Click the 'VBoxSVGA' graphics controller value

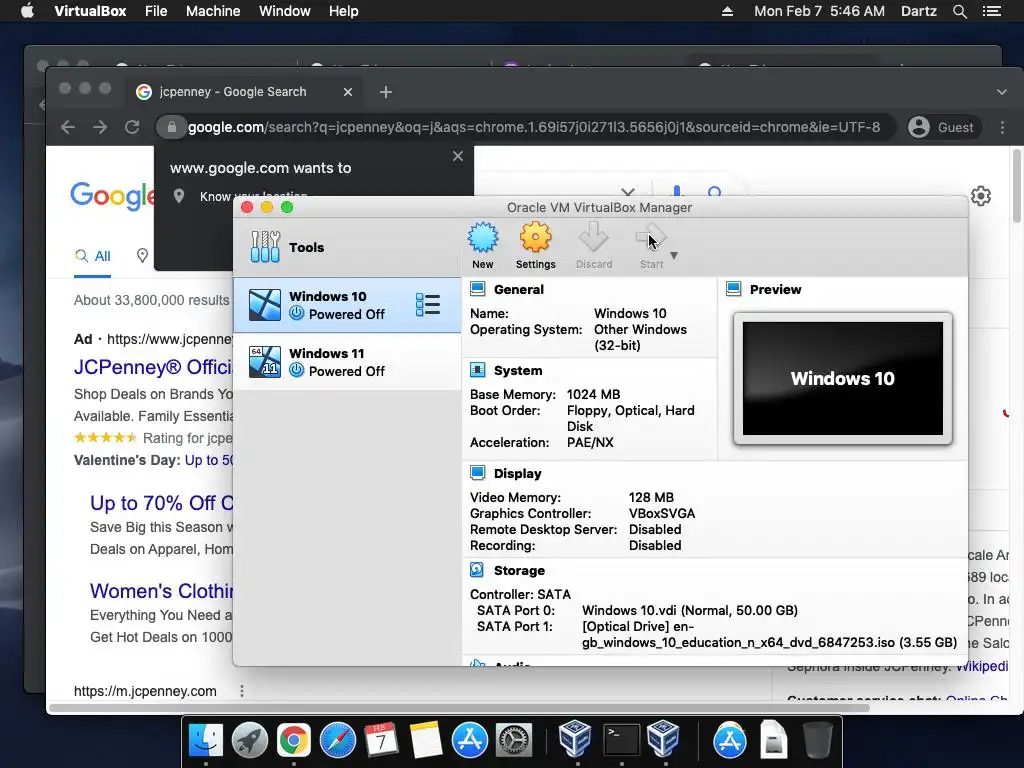click(x=662, y=513)
